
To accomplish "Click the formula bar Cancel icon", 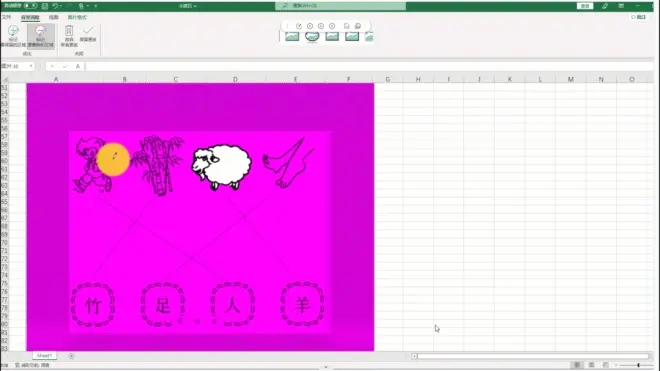I will tap(52, 66).
